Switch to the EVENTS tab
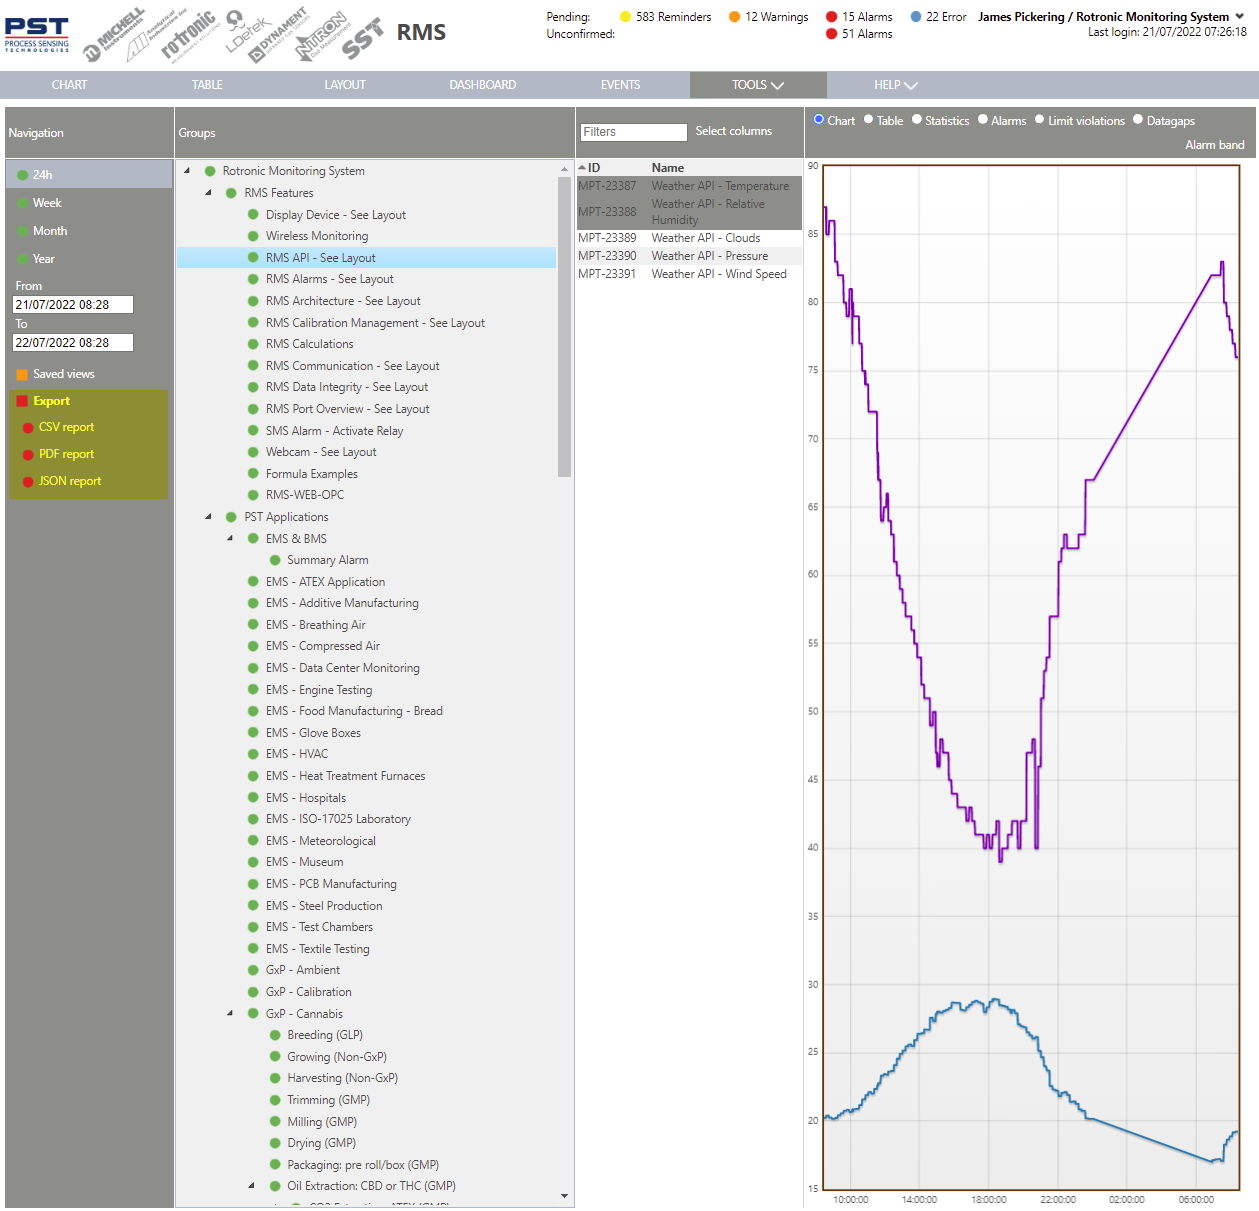 (620, 85)
